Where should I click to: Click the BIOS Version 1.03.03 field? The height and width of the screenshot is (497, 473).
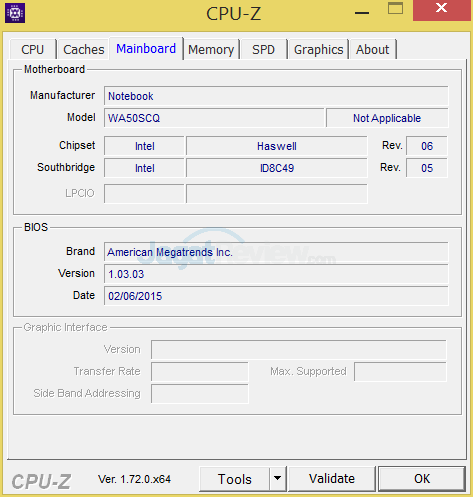276,274
